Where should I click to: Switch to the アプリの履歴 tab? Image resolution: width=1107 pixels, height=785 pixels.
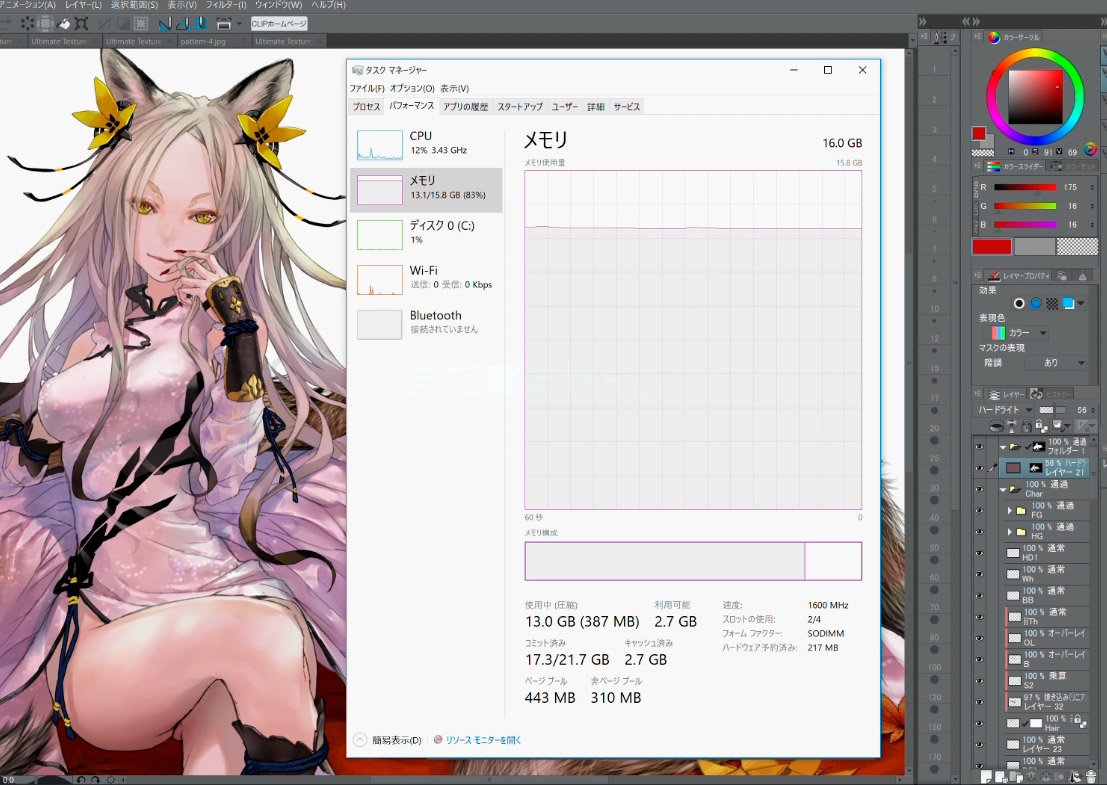[x=465, y=107]
